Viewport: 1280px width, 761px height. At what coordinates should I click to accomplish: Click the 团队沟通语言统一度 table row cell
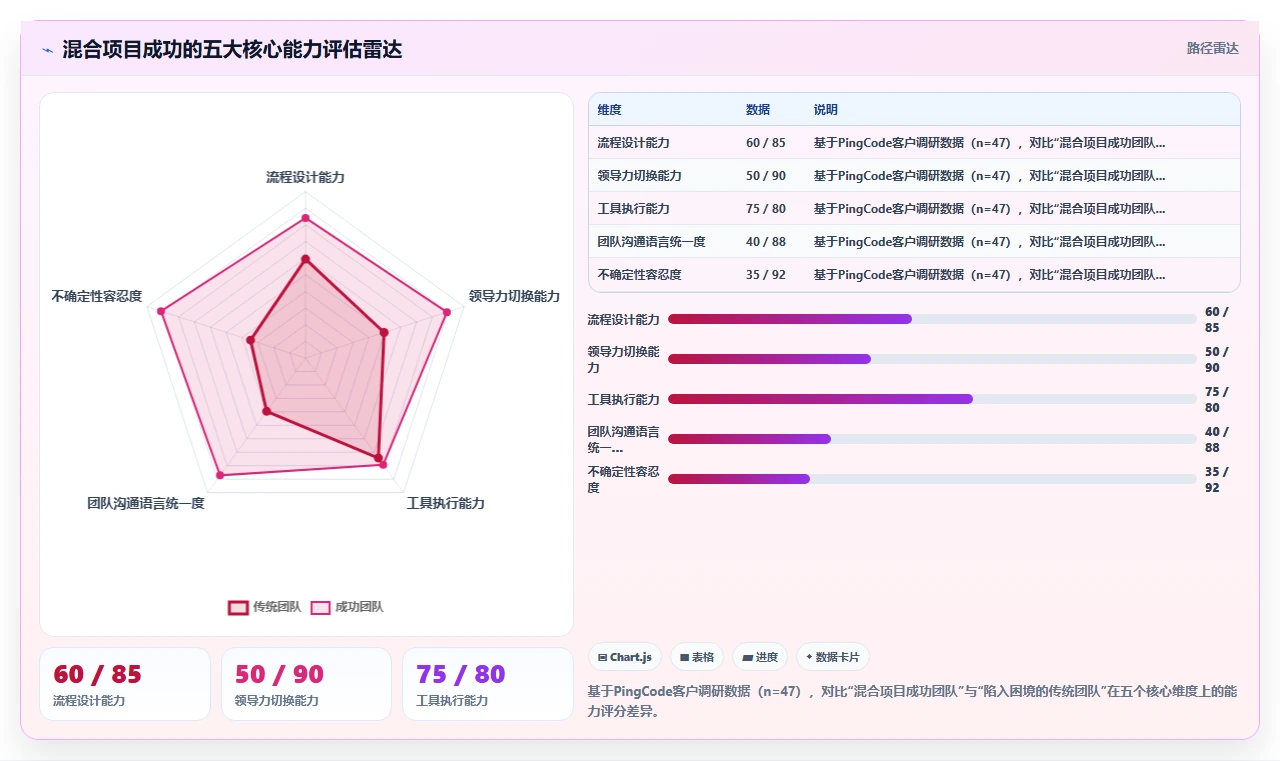pos(652,242)
